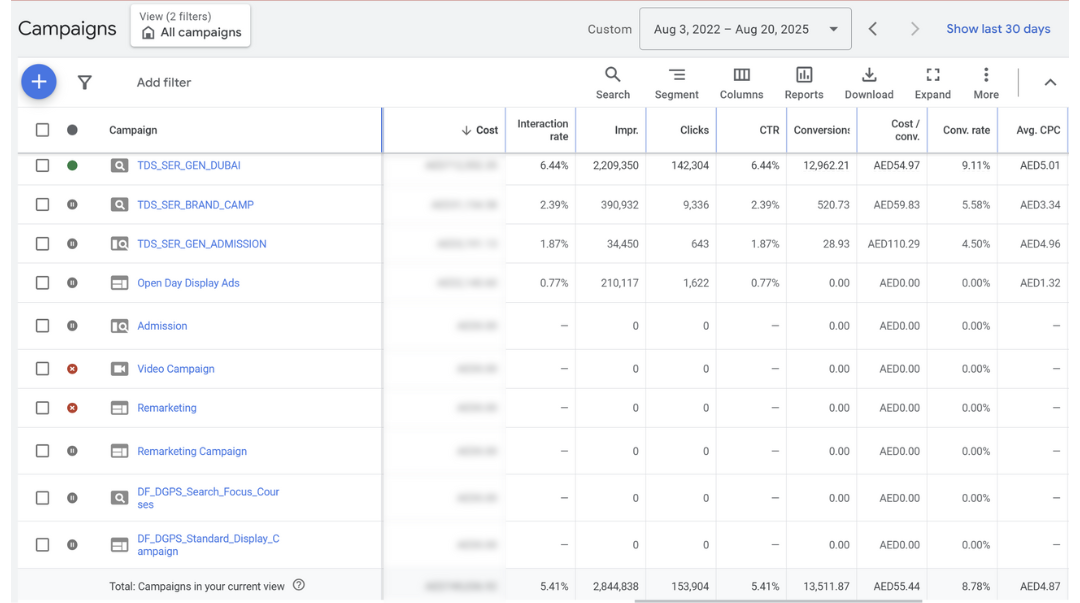Expand the table to full screen

pos(932,83)
